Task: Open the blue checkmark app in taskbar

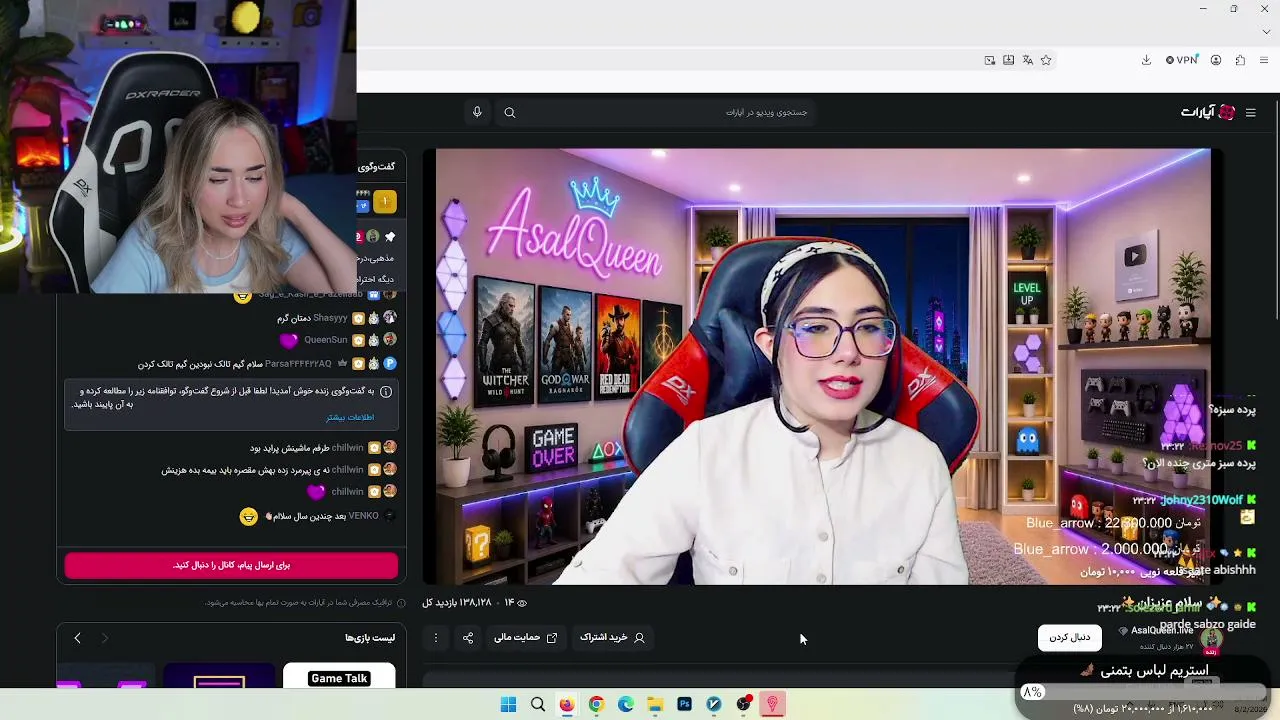Action: coord(714,704)
